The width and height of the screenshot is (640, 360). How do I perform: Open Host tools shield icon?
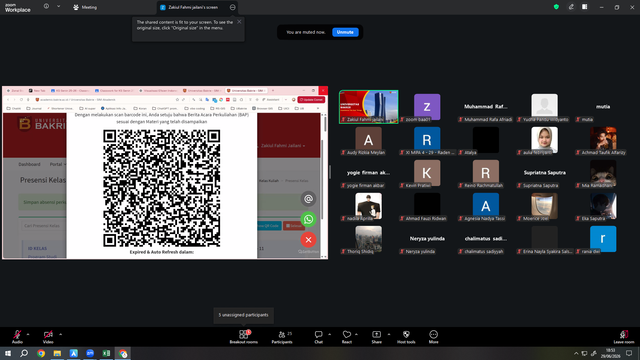coord(406,334)
